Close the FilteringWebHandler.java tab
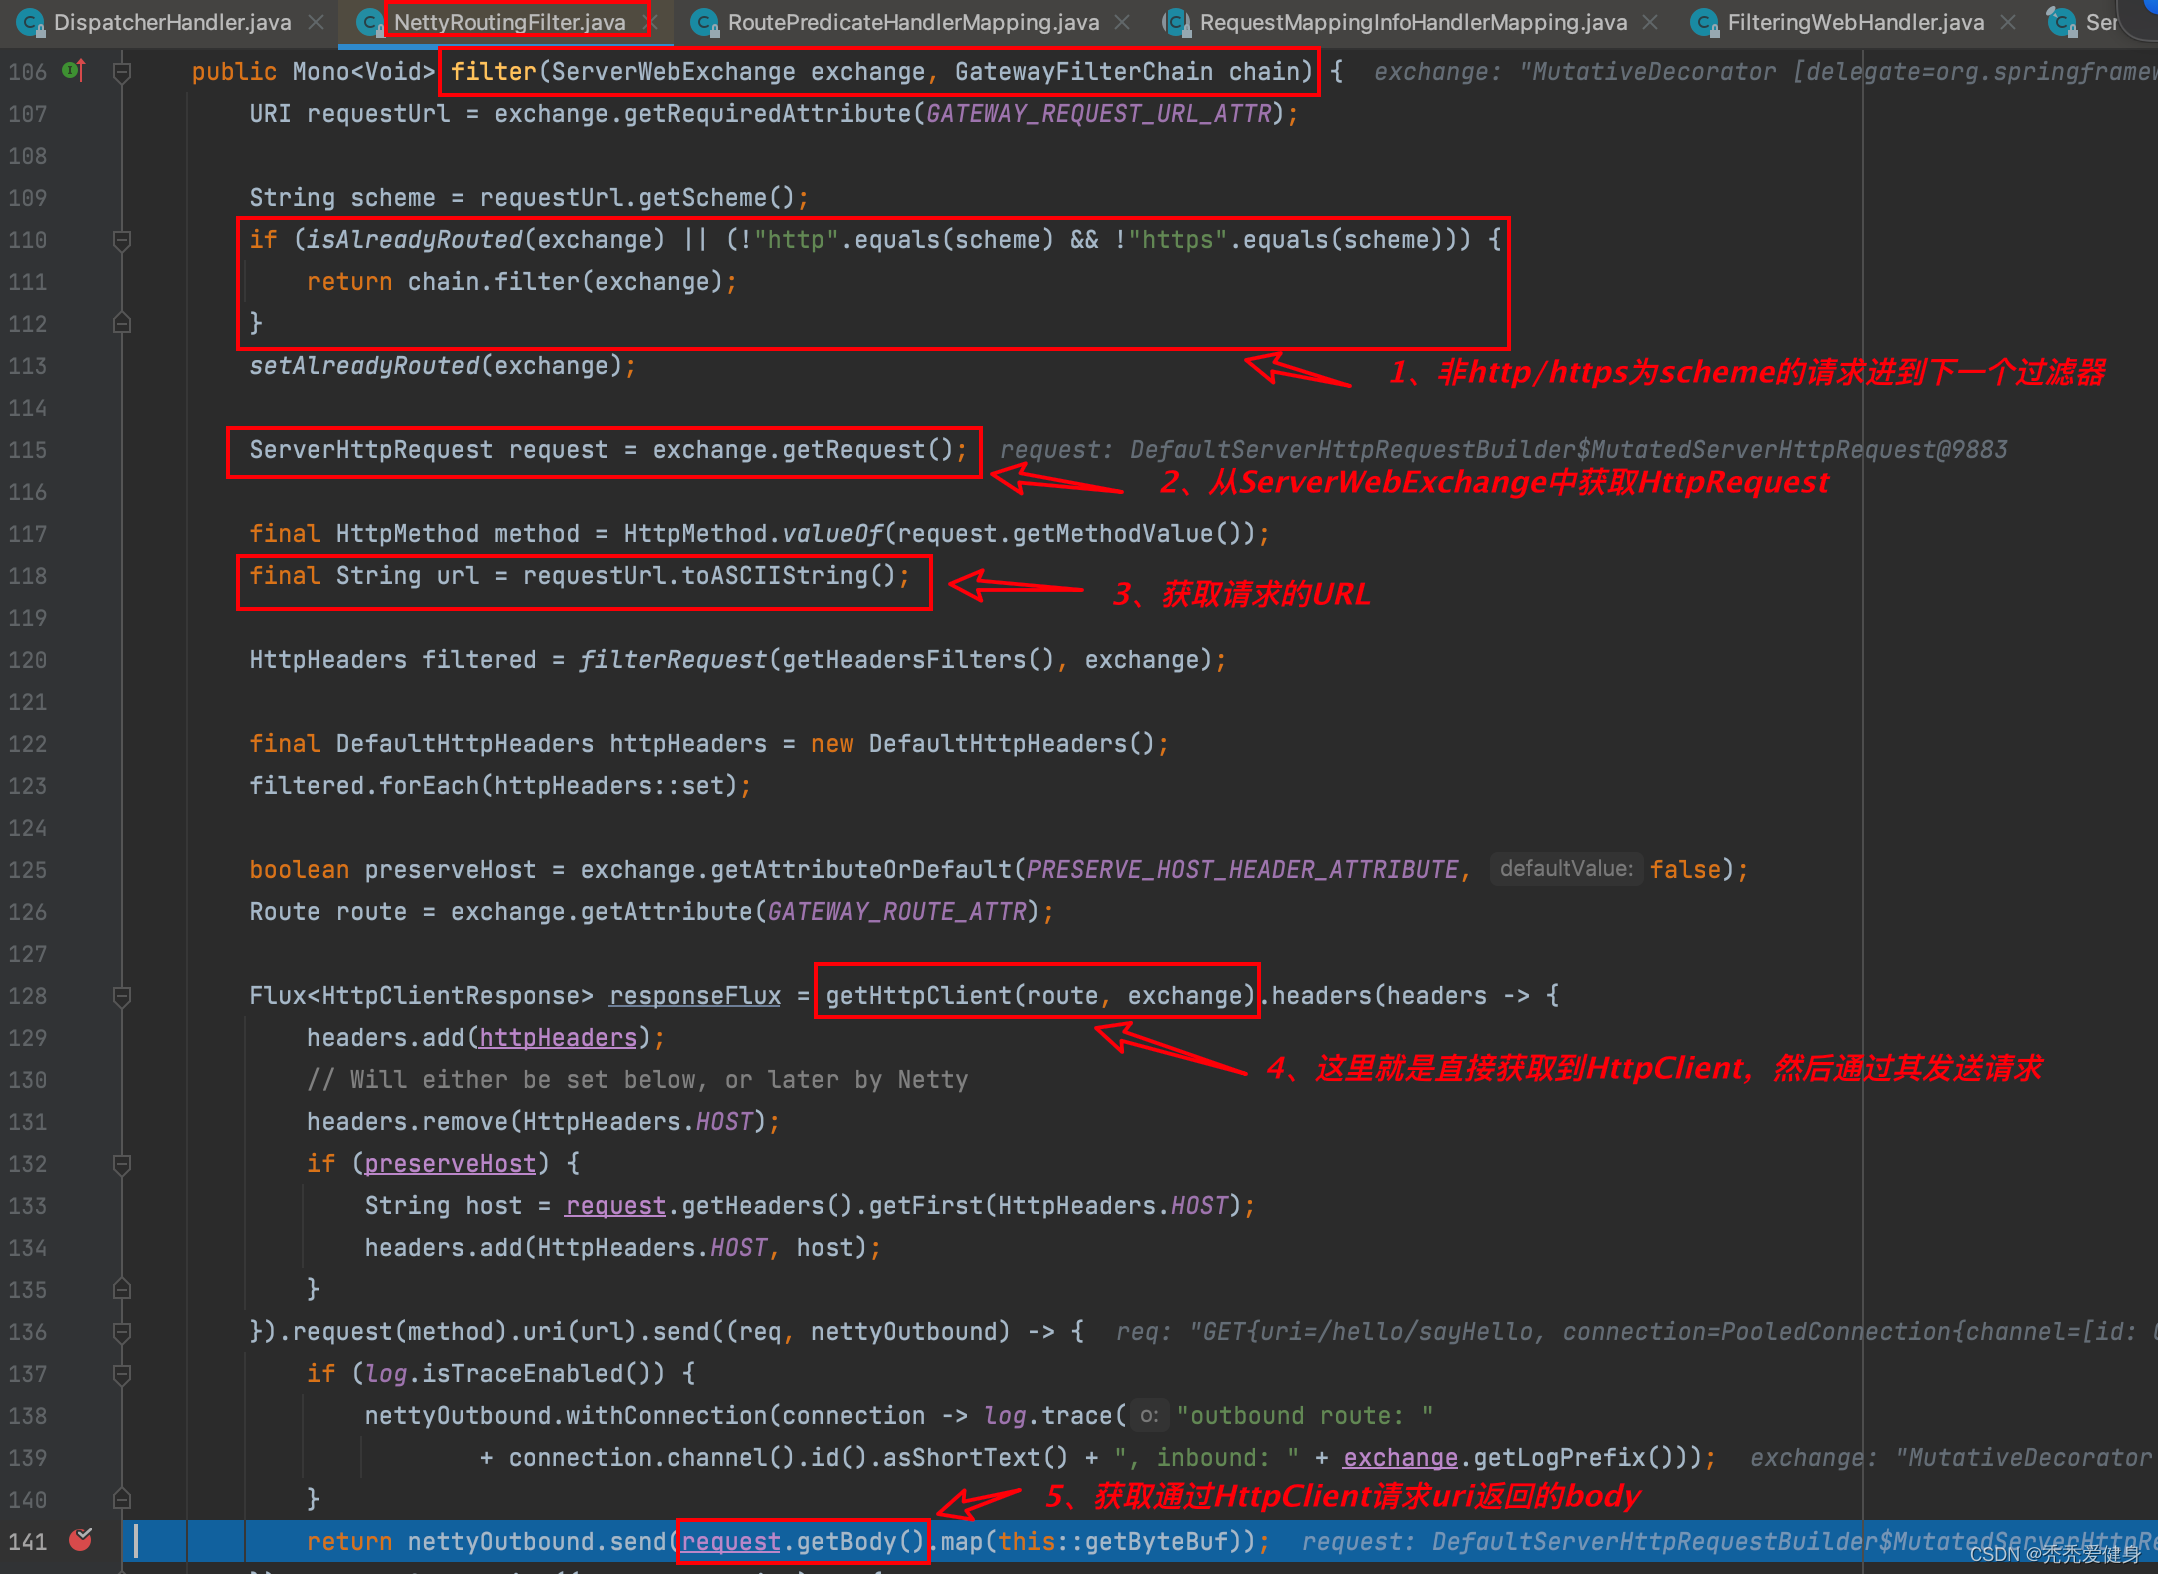 click(2007, 22)
